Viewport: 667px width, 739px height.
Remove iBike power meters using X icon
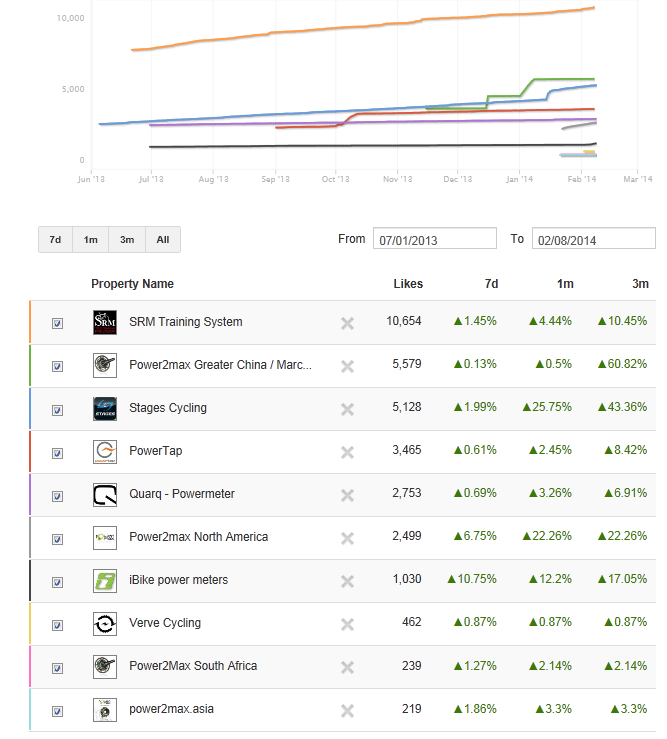pos(347,581)
